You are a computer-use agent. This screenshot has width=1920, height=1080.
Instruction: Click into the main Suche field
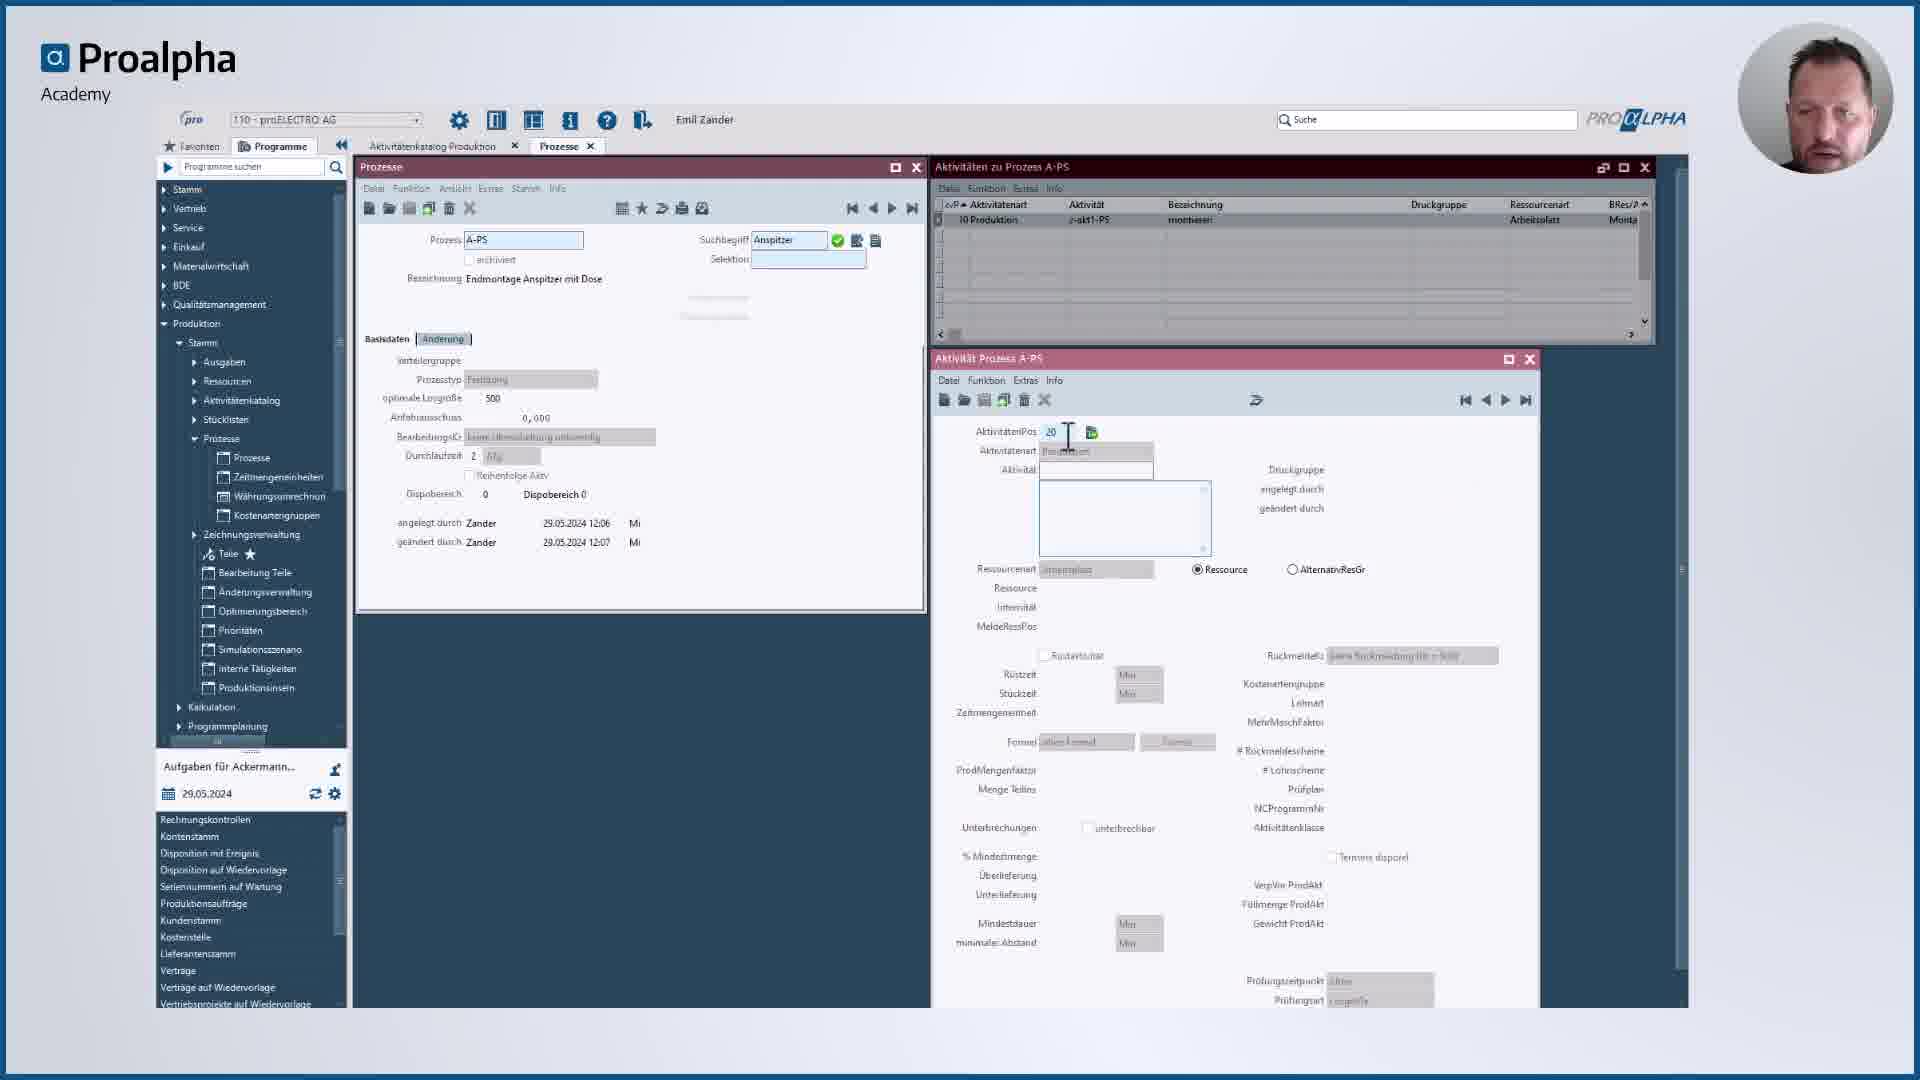click(x=1427, y=120)
